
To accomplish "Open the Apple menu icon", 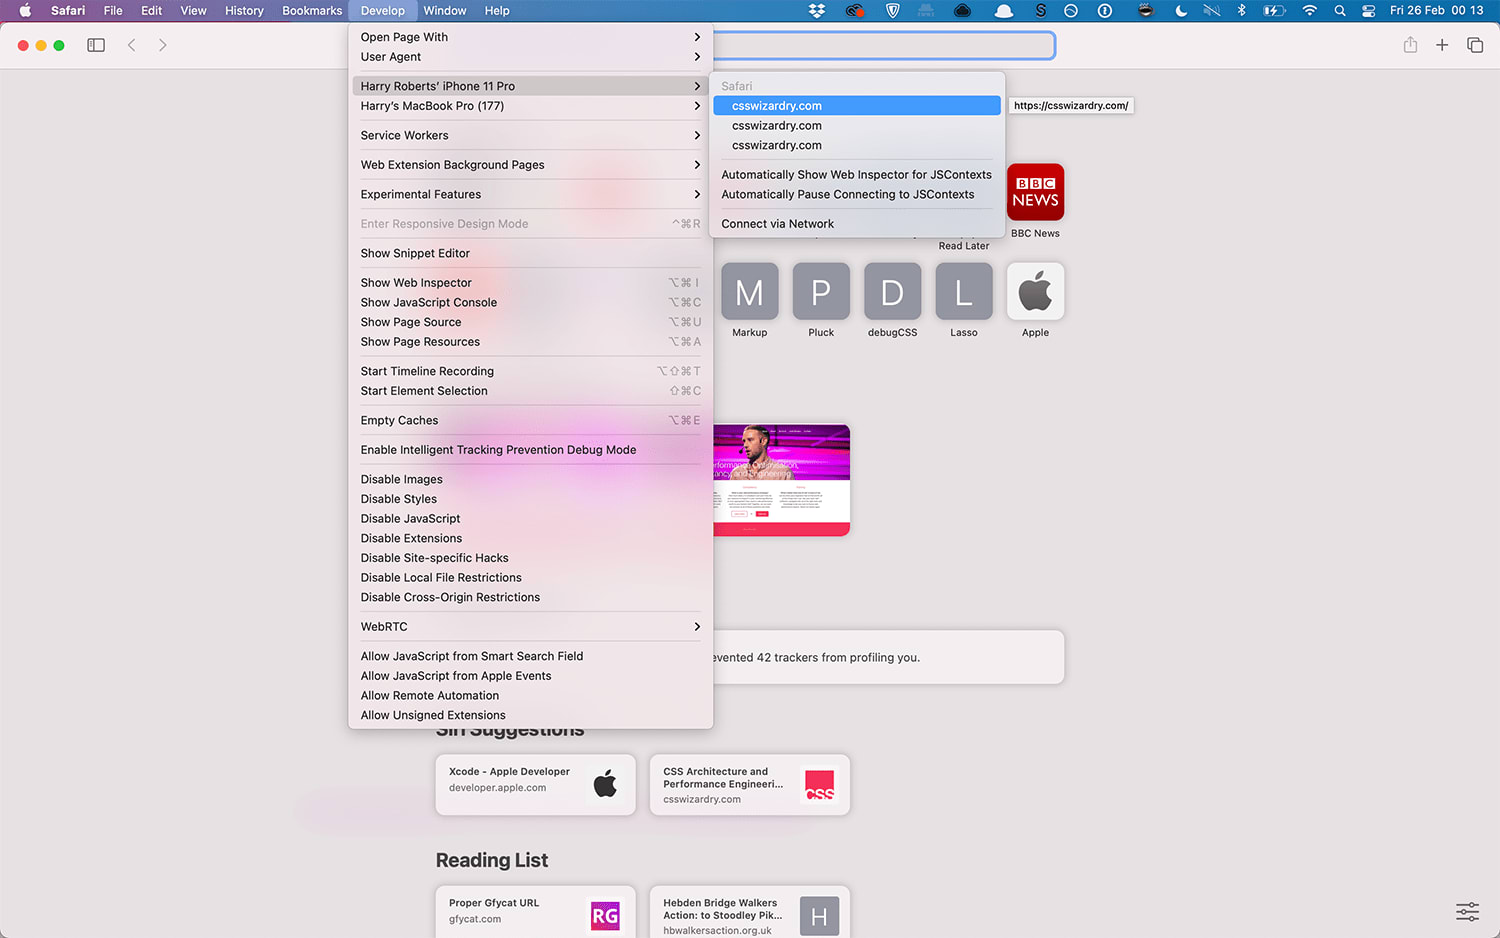I will pyautogui.click(x=25, y=11).
